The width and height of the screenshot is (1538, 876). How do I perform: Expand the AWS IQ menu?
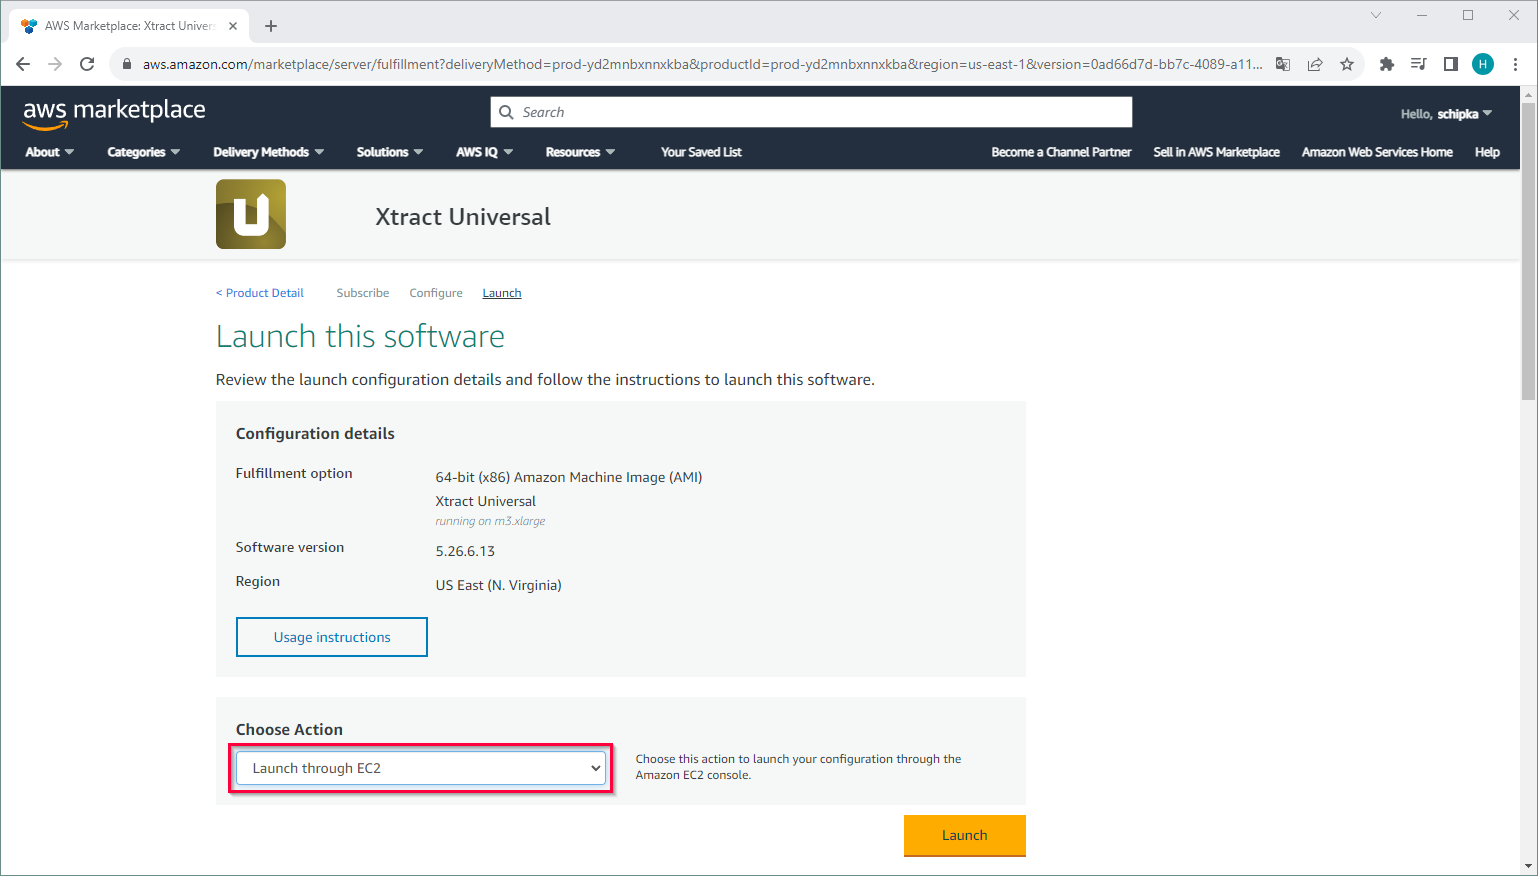pos(484,152)
